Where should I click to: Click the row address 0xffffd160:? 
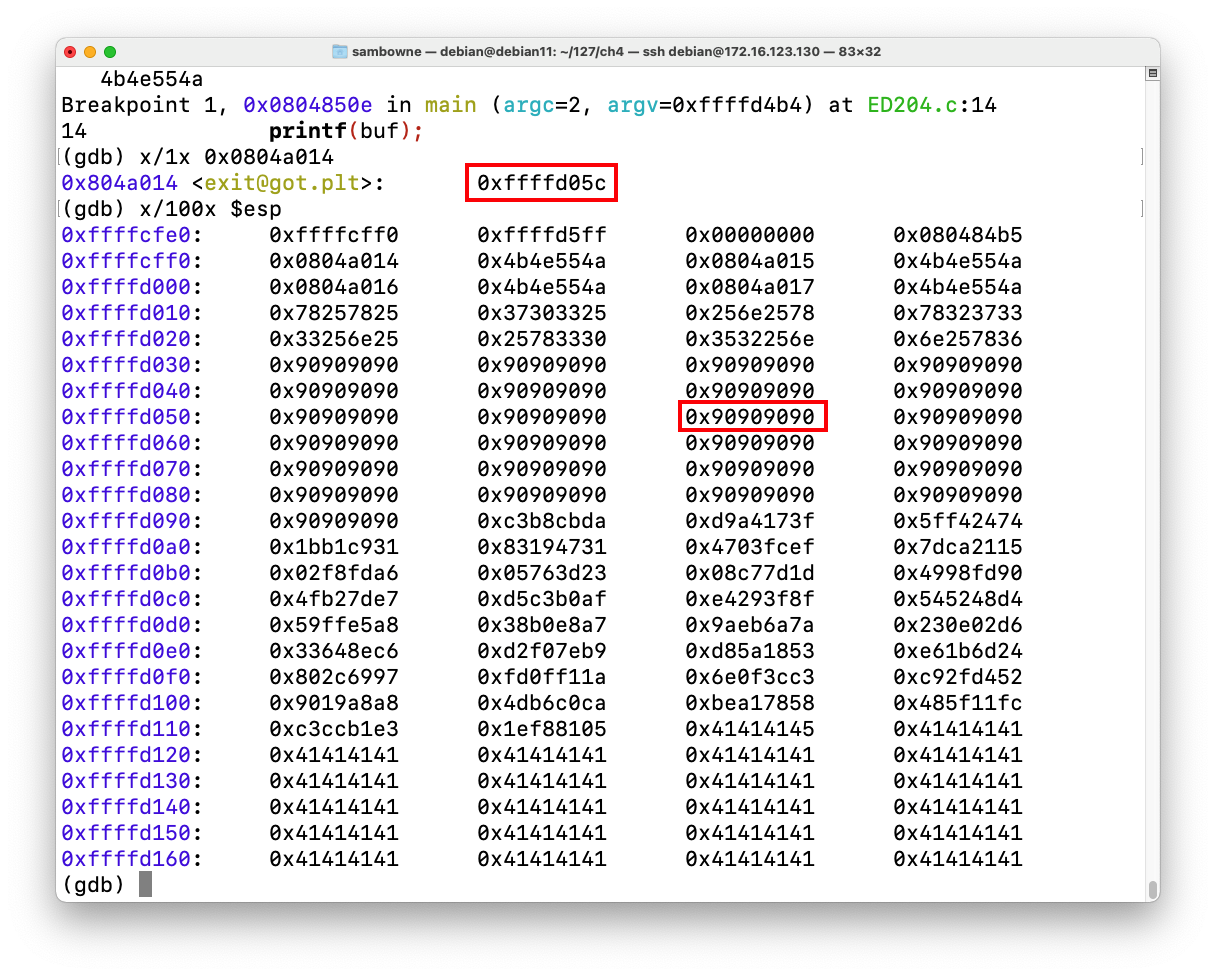132,859
